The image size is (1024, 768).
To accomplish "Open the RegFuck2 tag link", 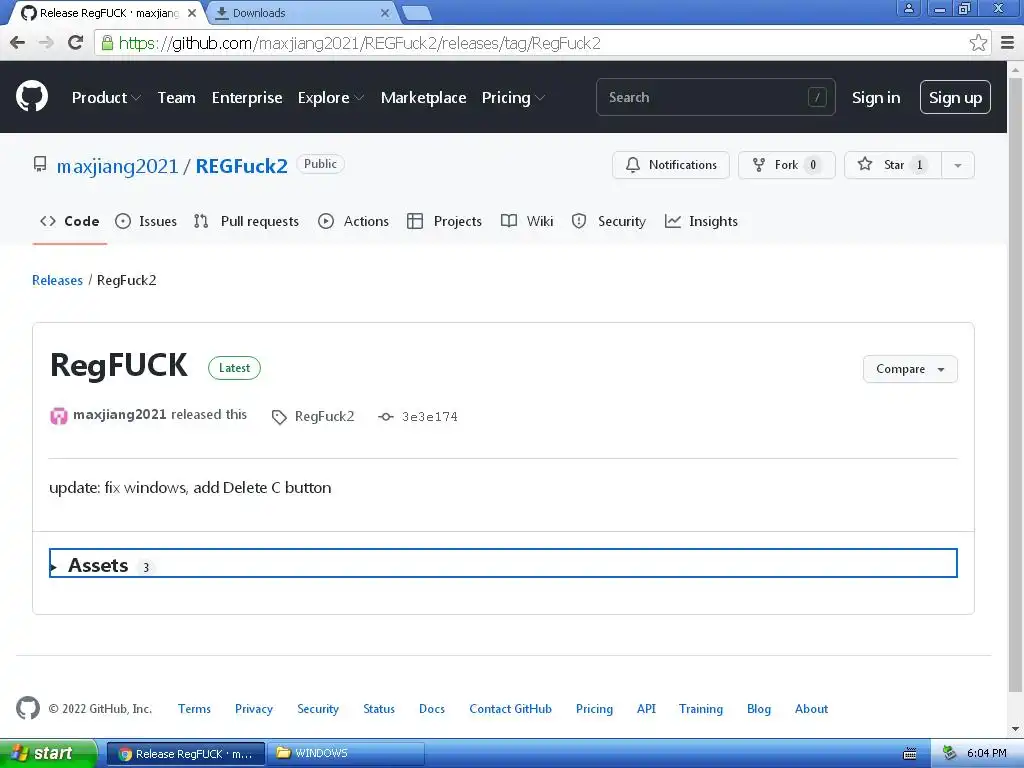I will click(x=325, y=417).
